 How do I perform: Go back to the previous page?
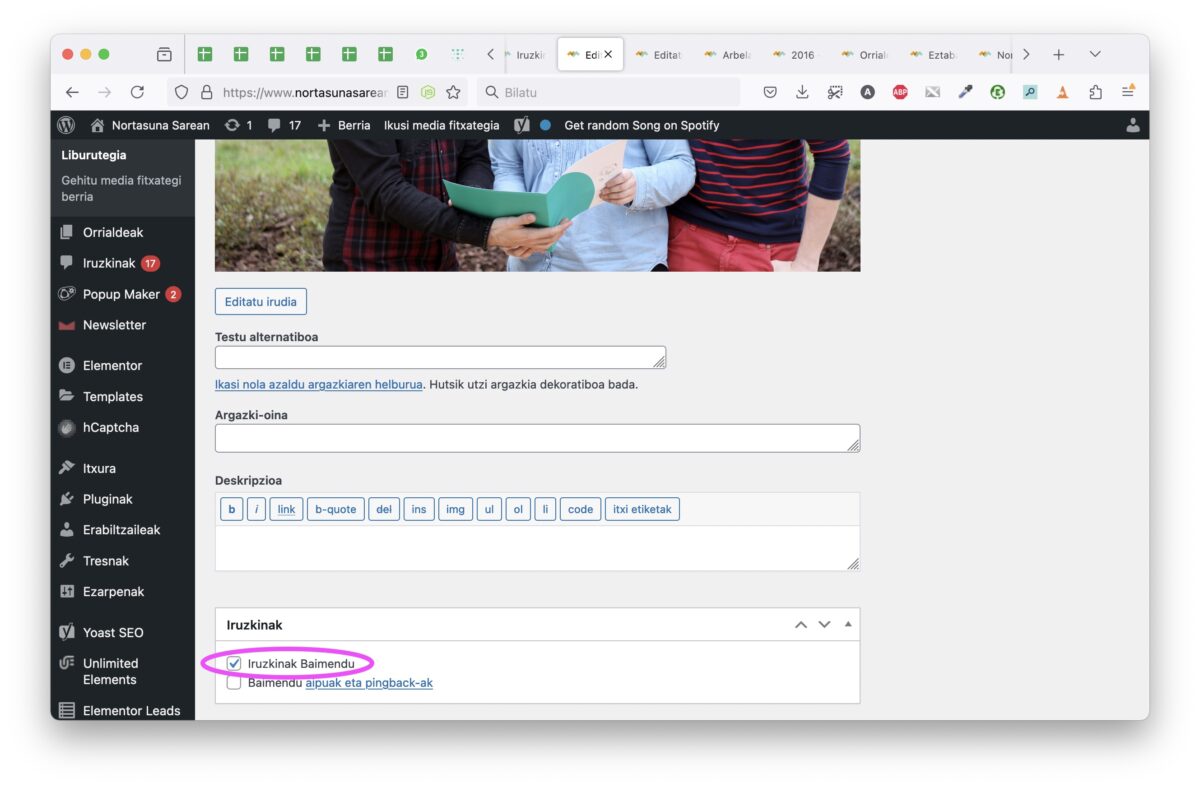tap(72, 92)
